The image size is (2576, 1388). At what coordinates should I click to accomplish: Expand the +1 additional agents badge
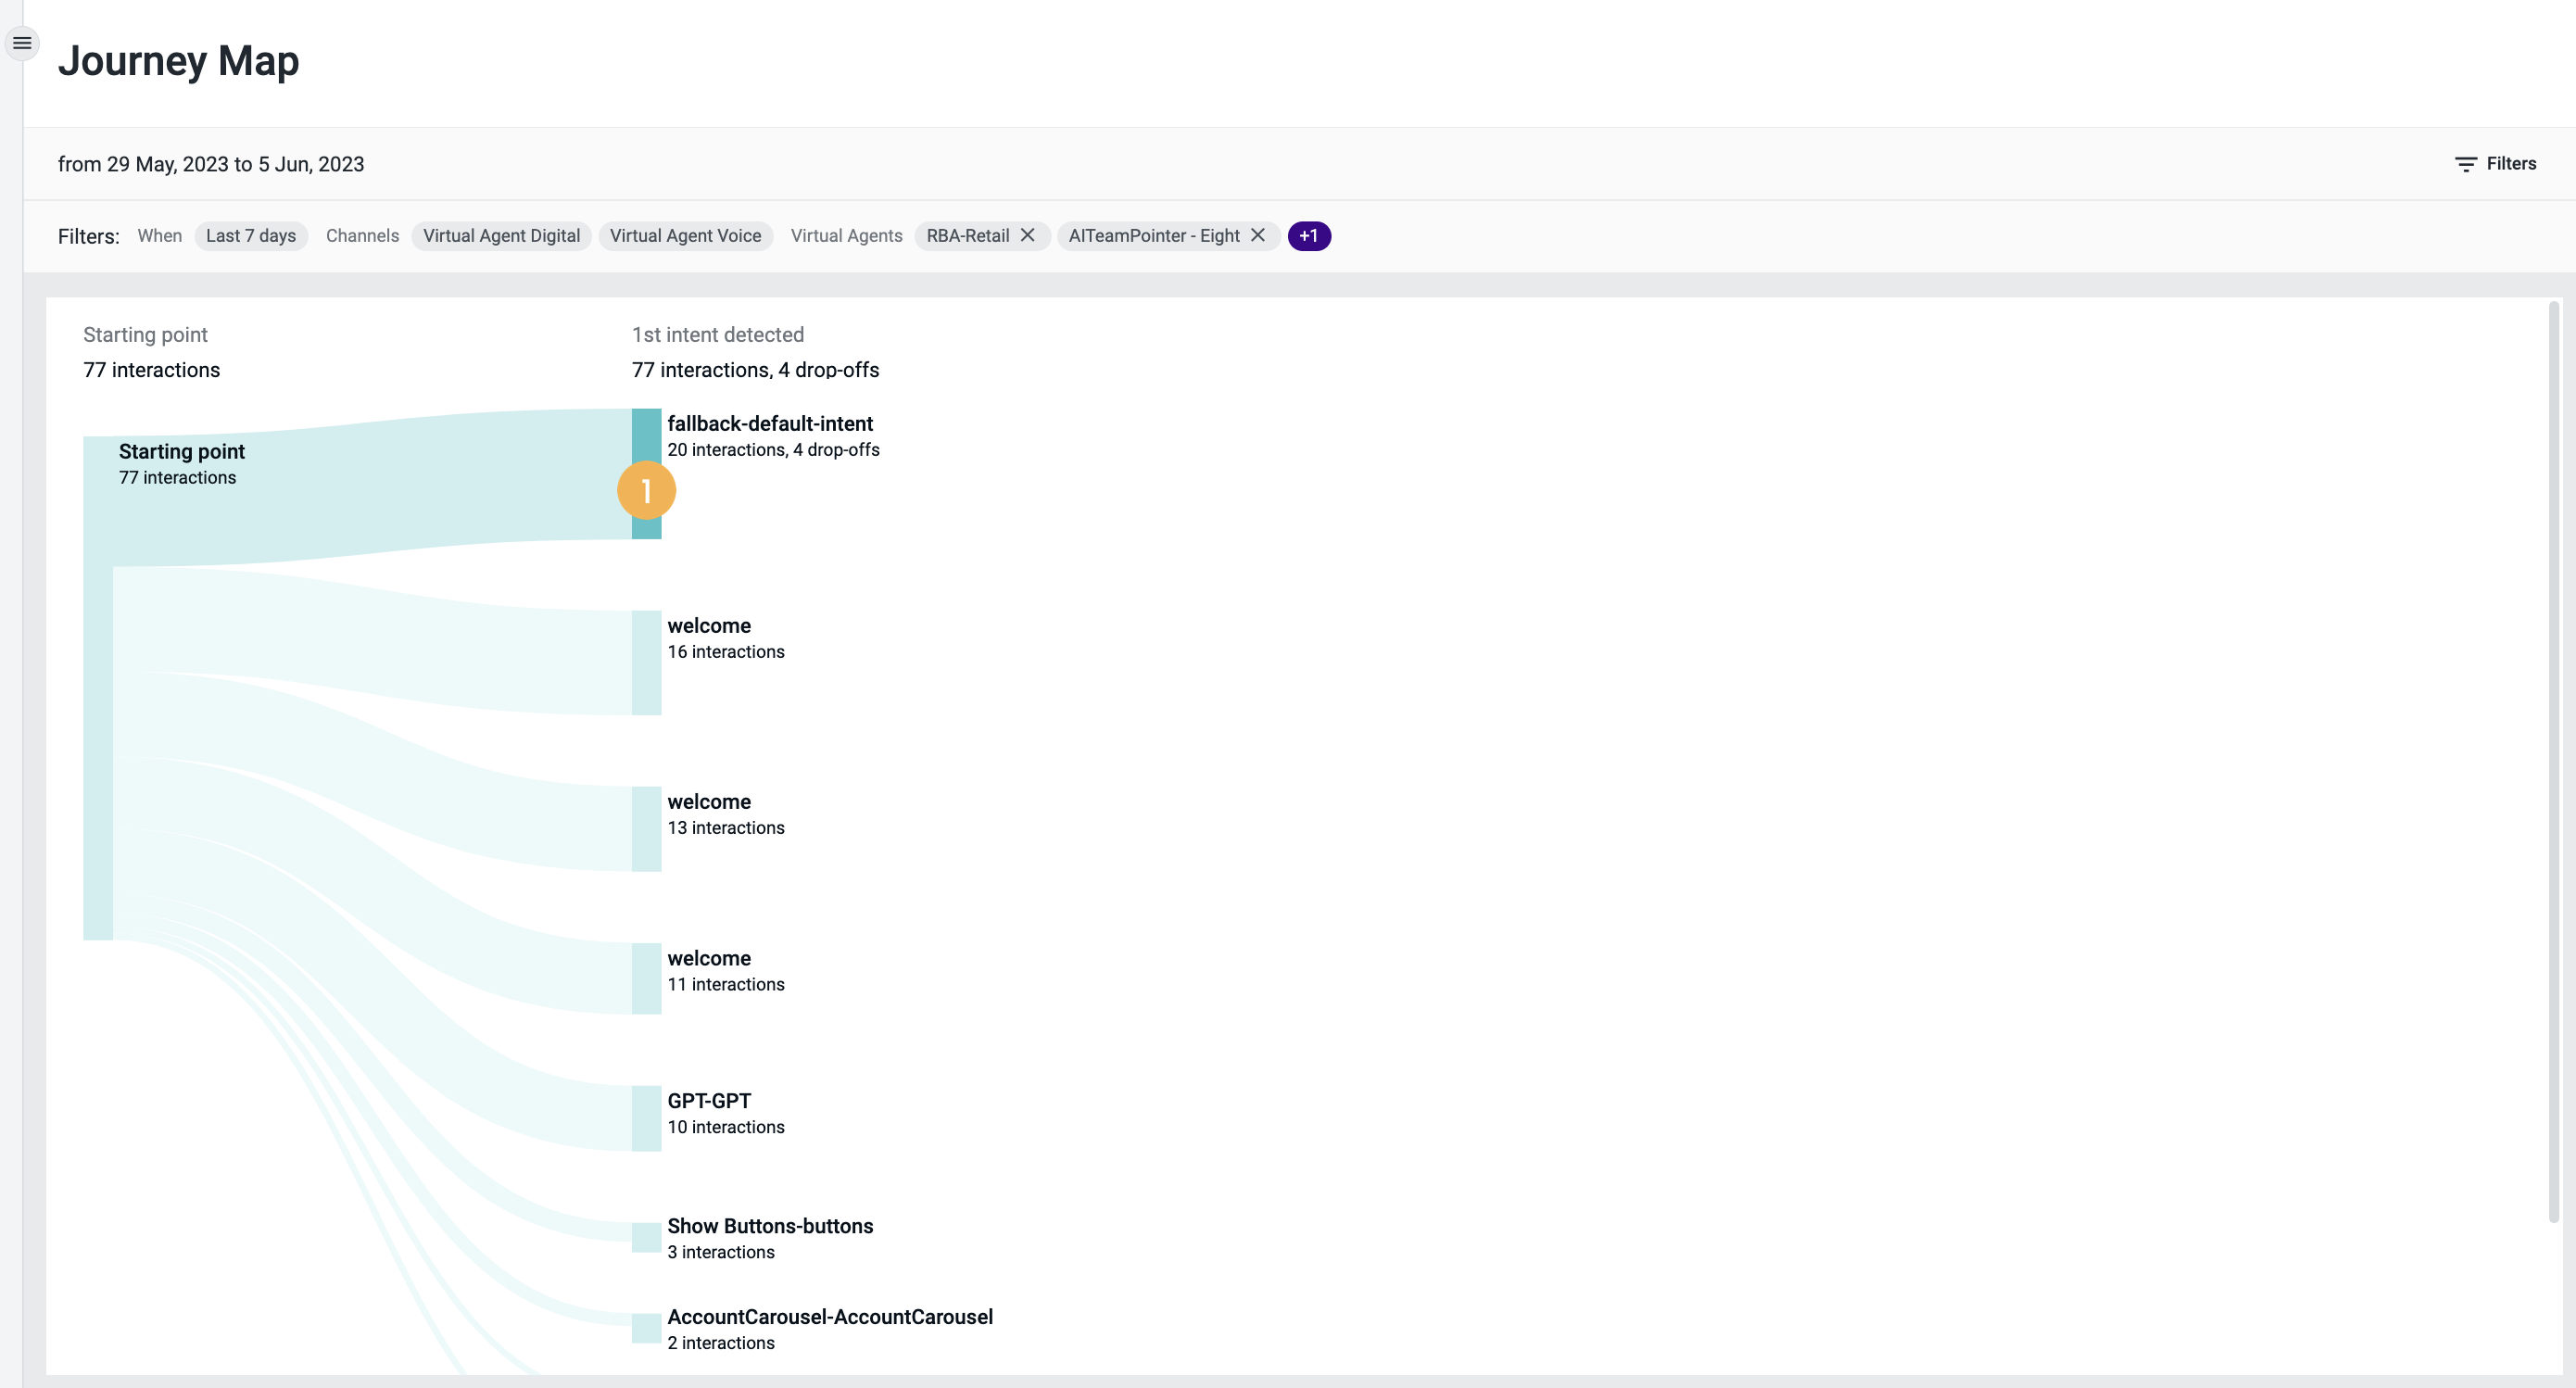(x=1309, y=236)
